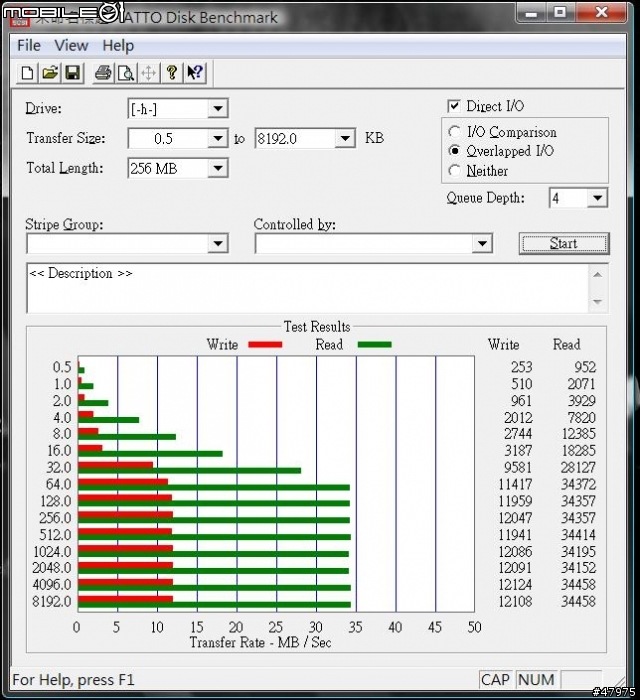Click the Start button
The width and height of the screenshot is (640, 700).
coord(564,244)
